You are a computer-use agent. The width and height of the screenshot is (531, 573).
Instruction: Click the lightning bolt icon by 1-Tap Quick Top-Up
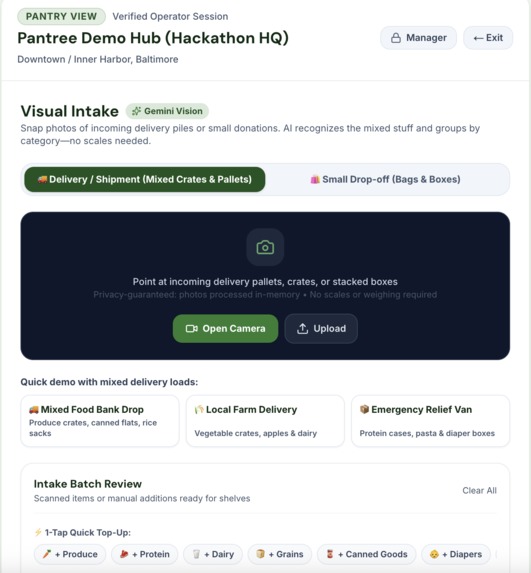[38, 532]
